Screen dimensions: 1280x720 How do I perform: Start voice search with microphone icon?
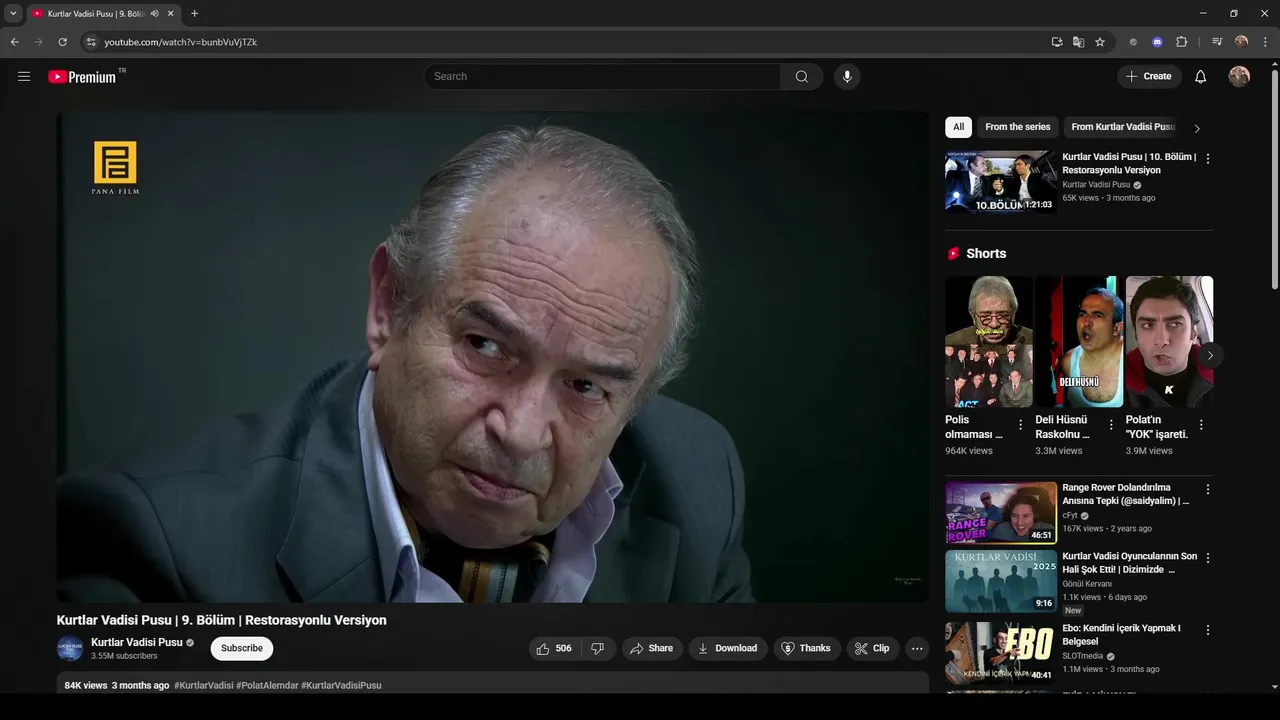[847, 76]
